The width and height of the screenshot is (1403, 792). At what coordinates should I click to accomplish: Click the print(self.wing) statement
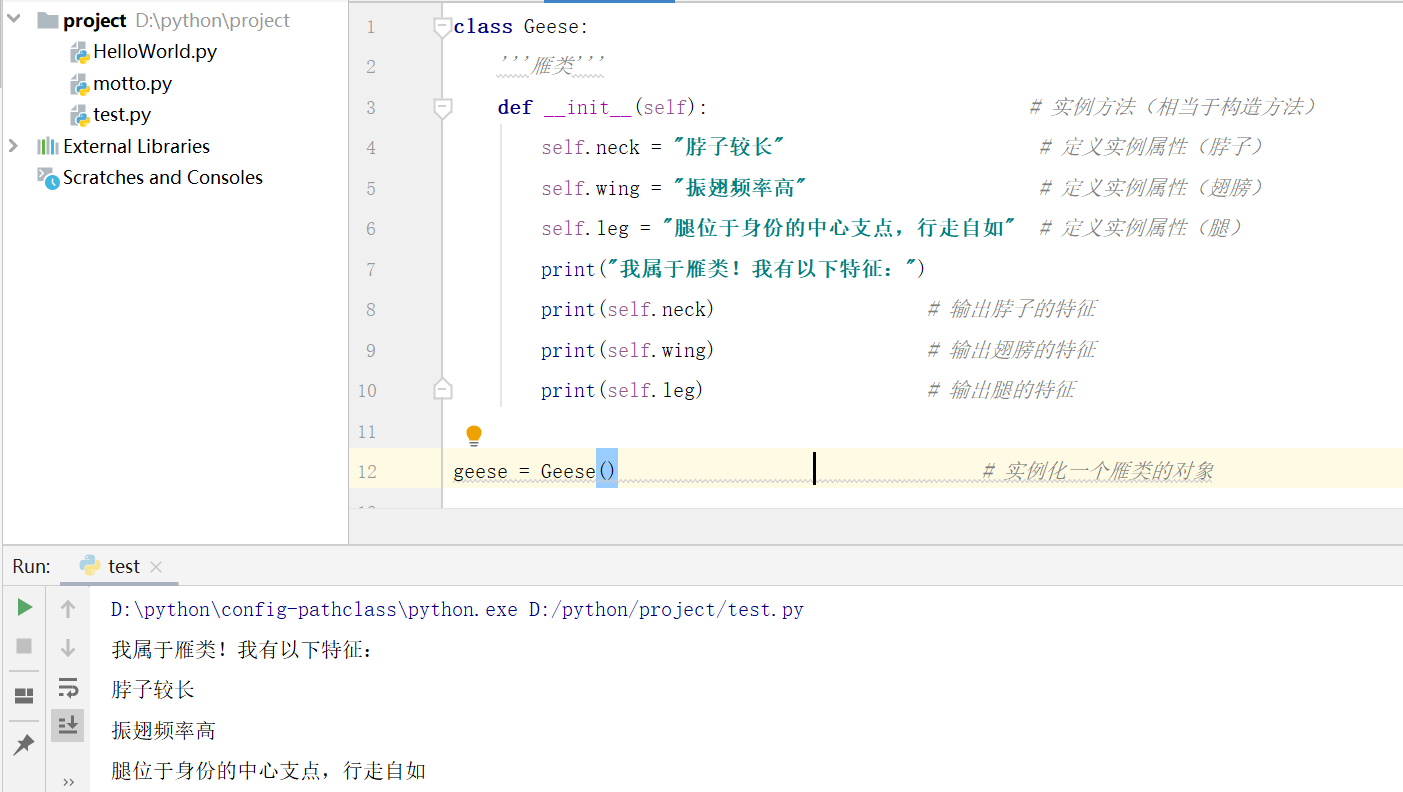[628, 351]
